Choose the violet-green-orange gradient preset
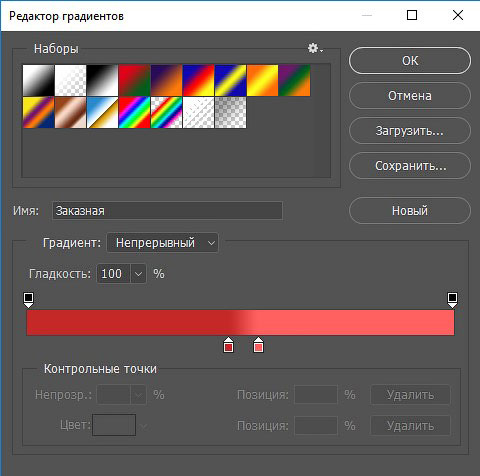Screen dimensions: 480x476 pyautogui.click(x=294, y=80)
